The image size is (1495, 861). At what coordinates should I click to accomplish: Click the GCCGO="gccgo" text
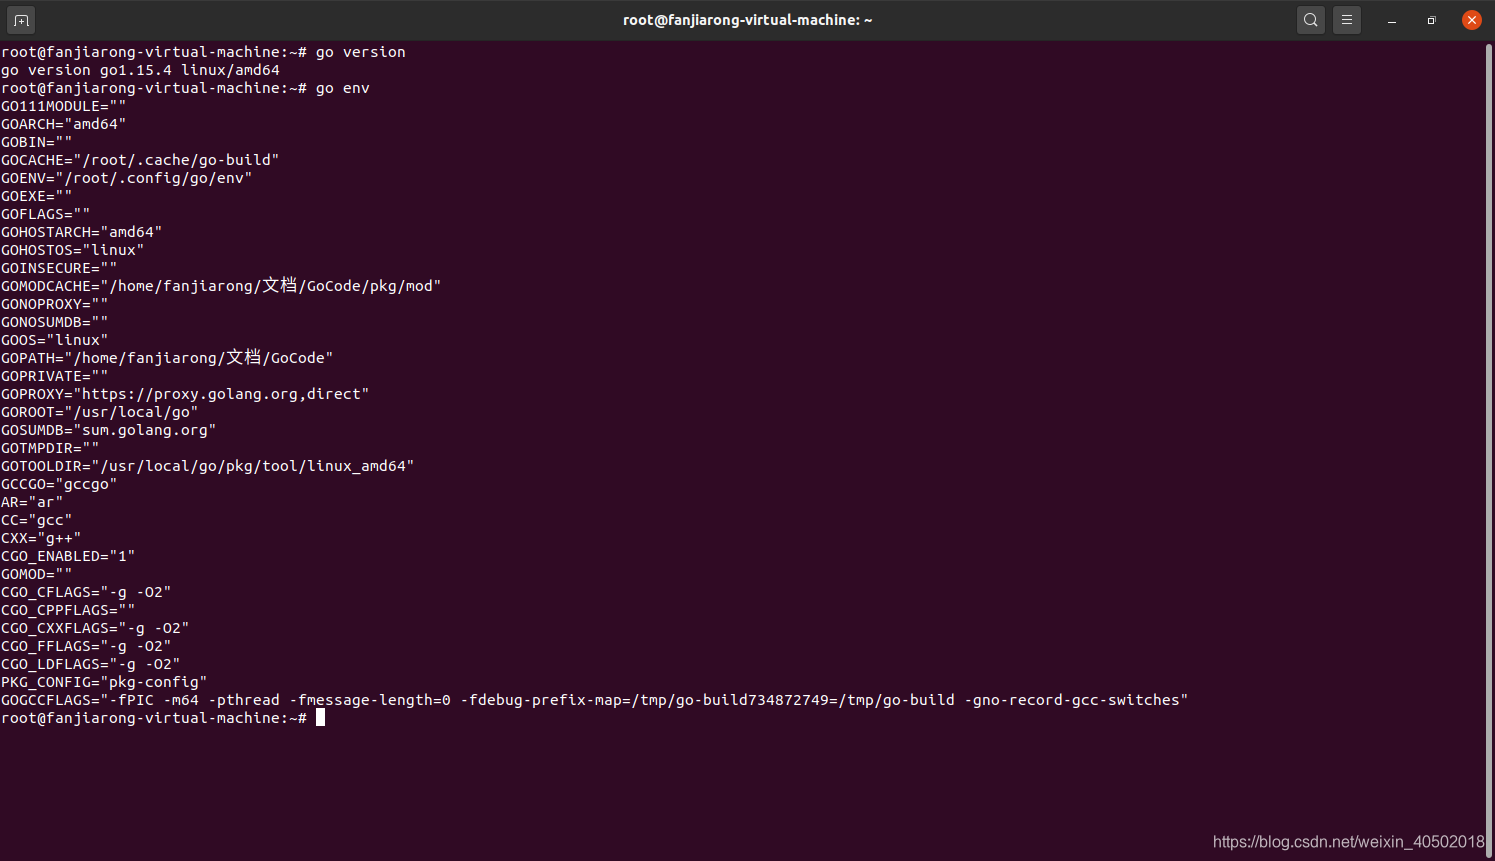[58, 483]
